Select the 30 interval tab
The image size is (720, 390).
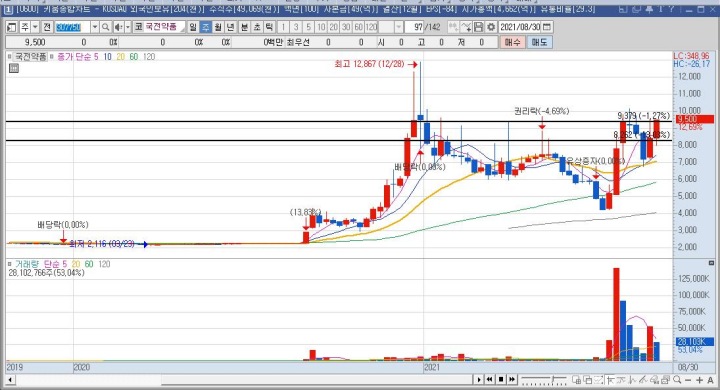[346, 27]
